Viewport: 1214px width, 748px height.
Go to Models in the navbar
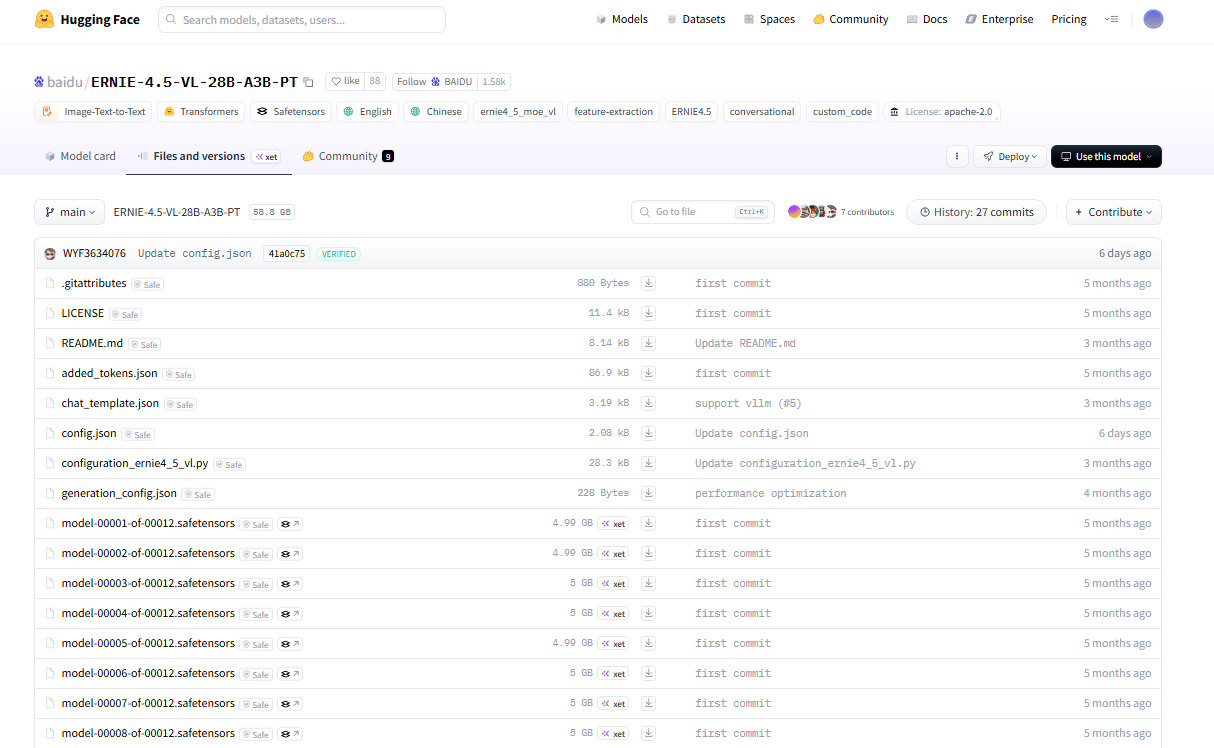pyautogui.click(x=622, y=19)
